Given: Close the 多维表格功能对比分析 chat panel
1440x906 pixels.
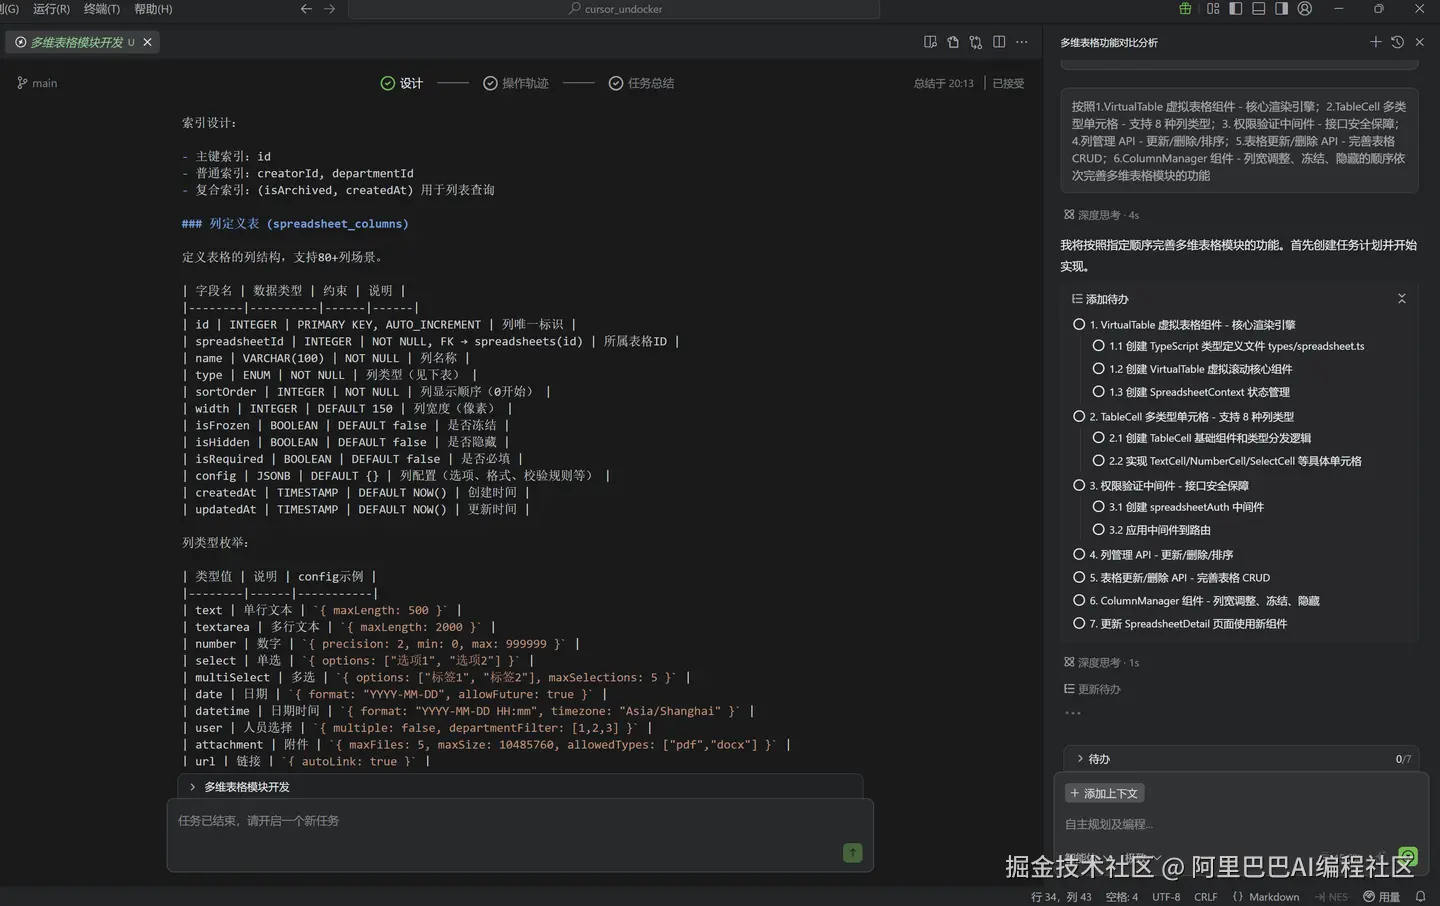Looking at the screenshot, I should coord(1419,42).
